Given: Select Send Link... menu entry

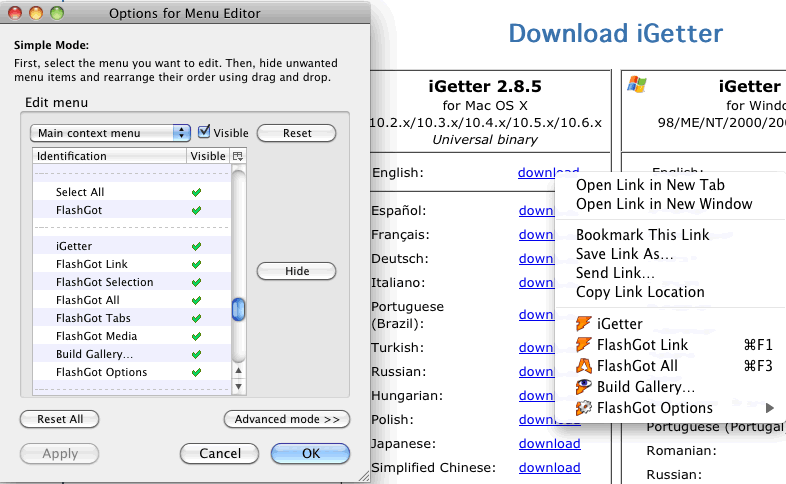Looking at the screenshot, I should (615, 273).
